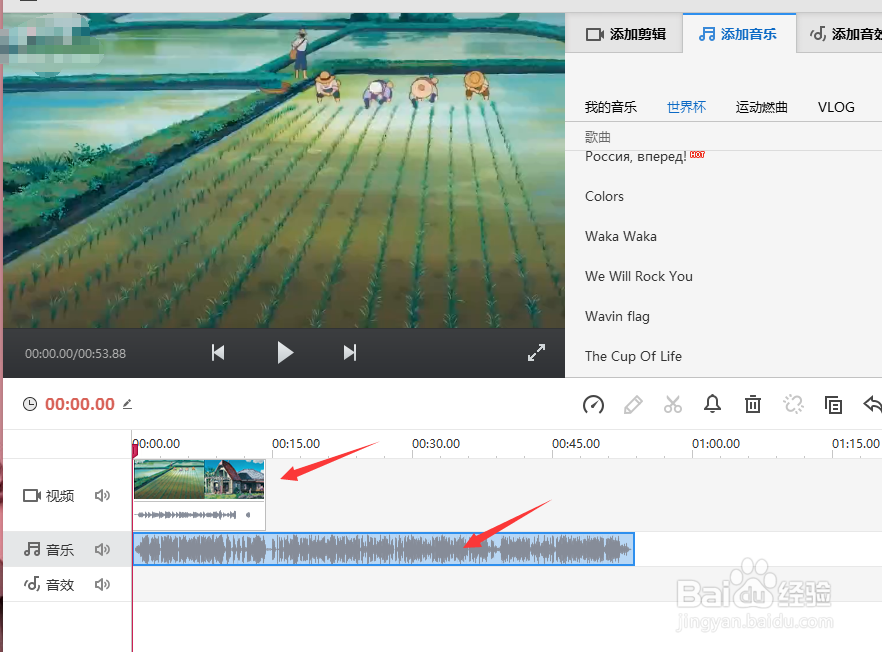
Task: Choose the song Wavin flag
Action: pos(617,316)
